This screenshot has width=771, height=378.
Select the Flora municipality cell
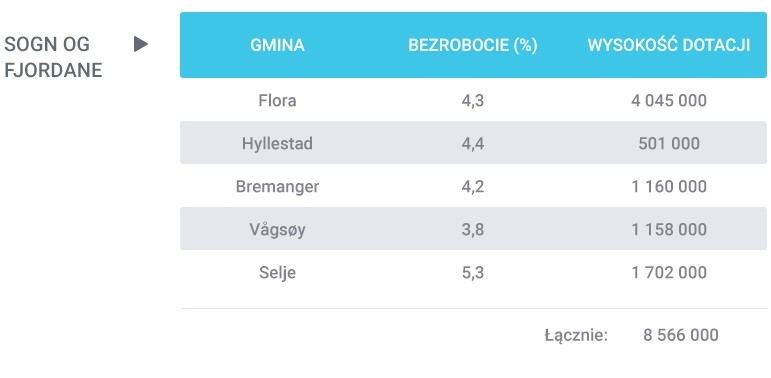(x=277, y=101)
